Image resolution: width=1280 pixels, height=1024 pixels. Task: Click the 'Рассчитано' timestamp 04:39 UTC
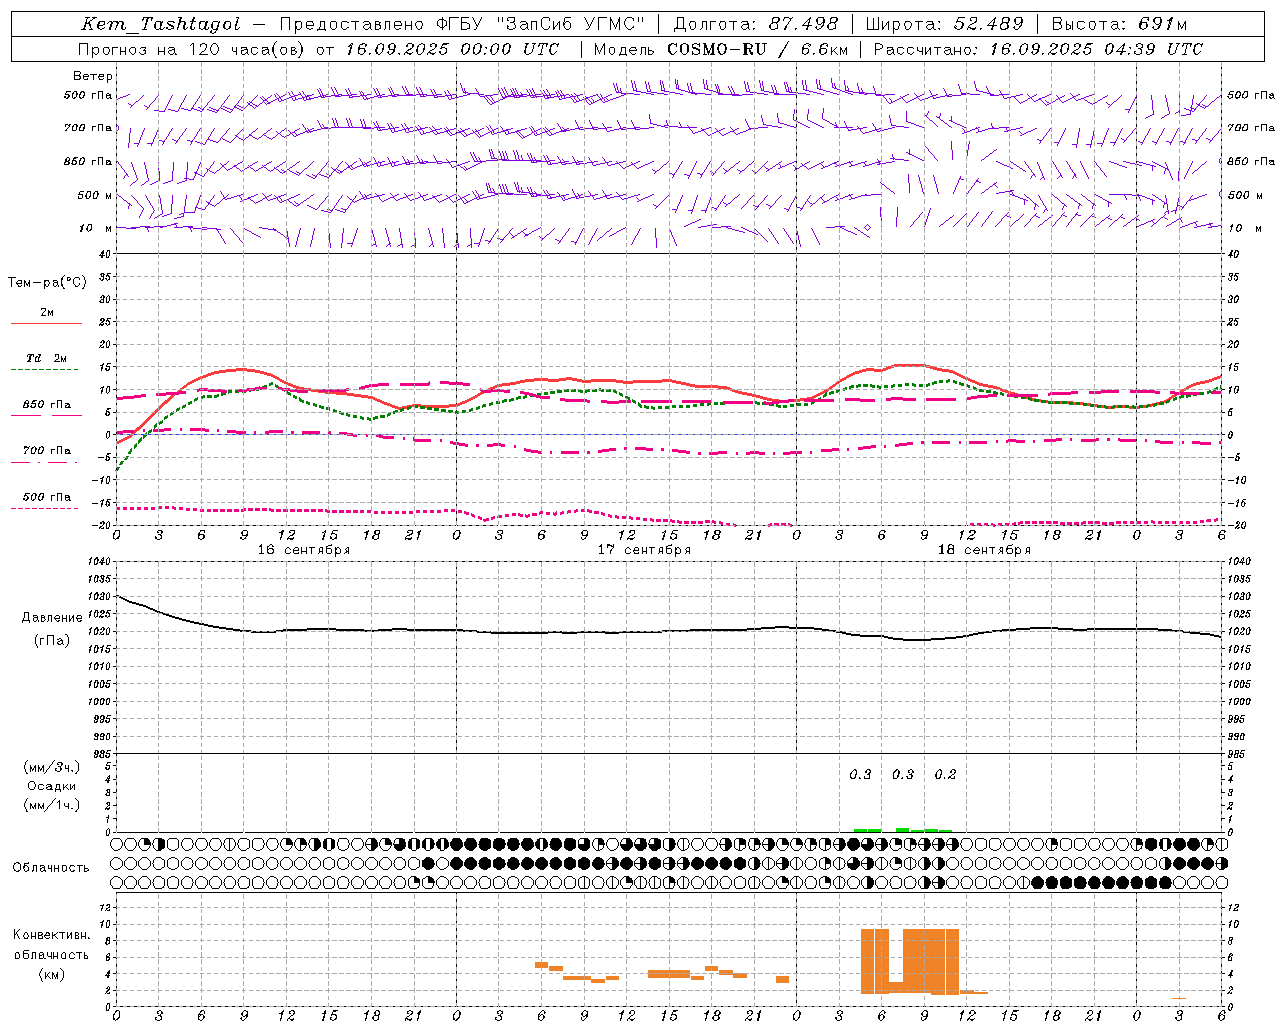(1153, 49)
